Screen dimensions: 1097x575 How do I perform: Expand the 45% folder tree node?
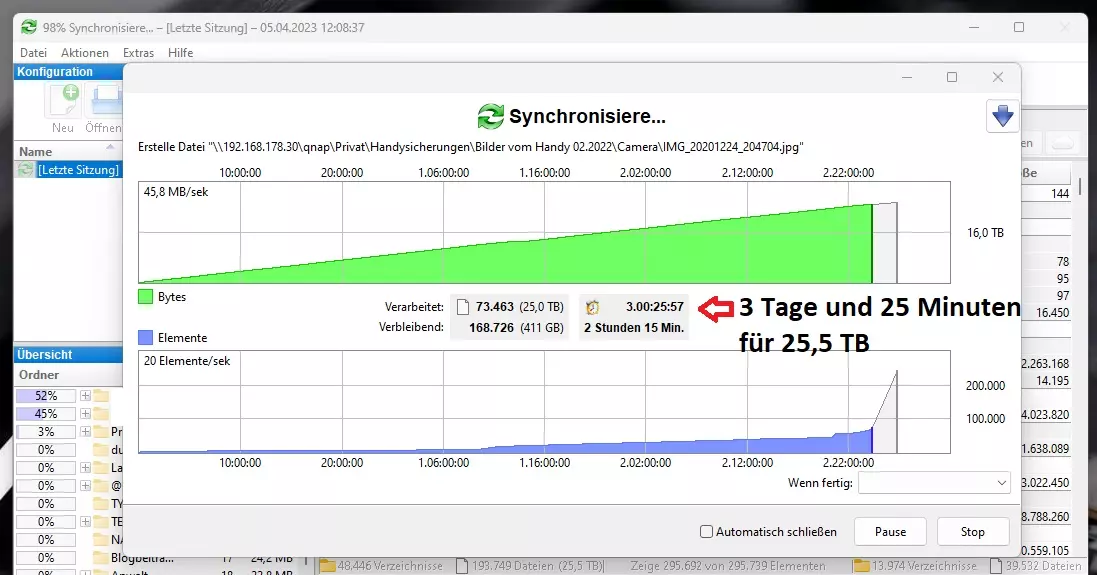[x=85, y=414]
